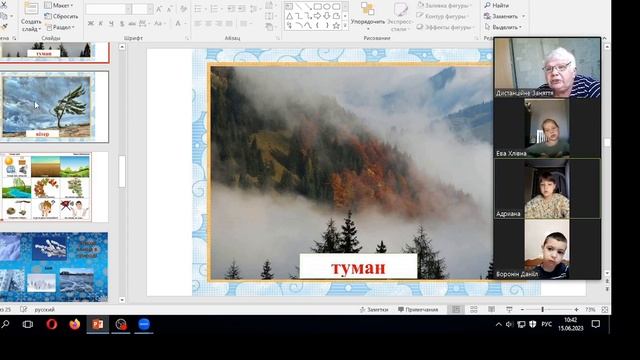
Task: Click Эффекты фигуры (Shape Effects)
Action: 445,27
